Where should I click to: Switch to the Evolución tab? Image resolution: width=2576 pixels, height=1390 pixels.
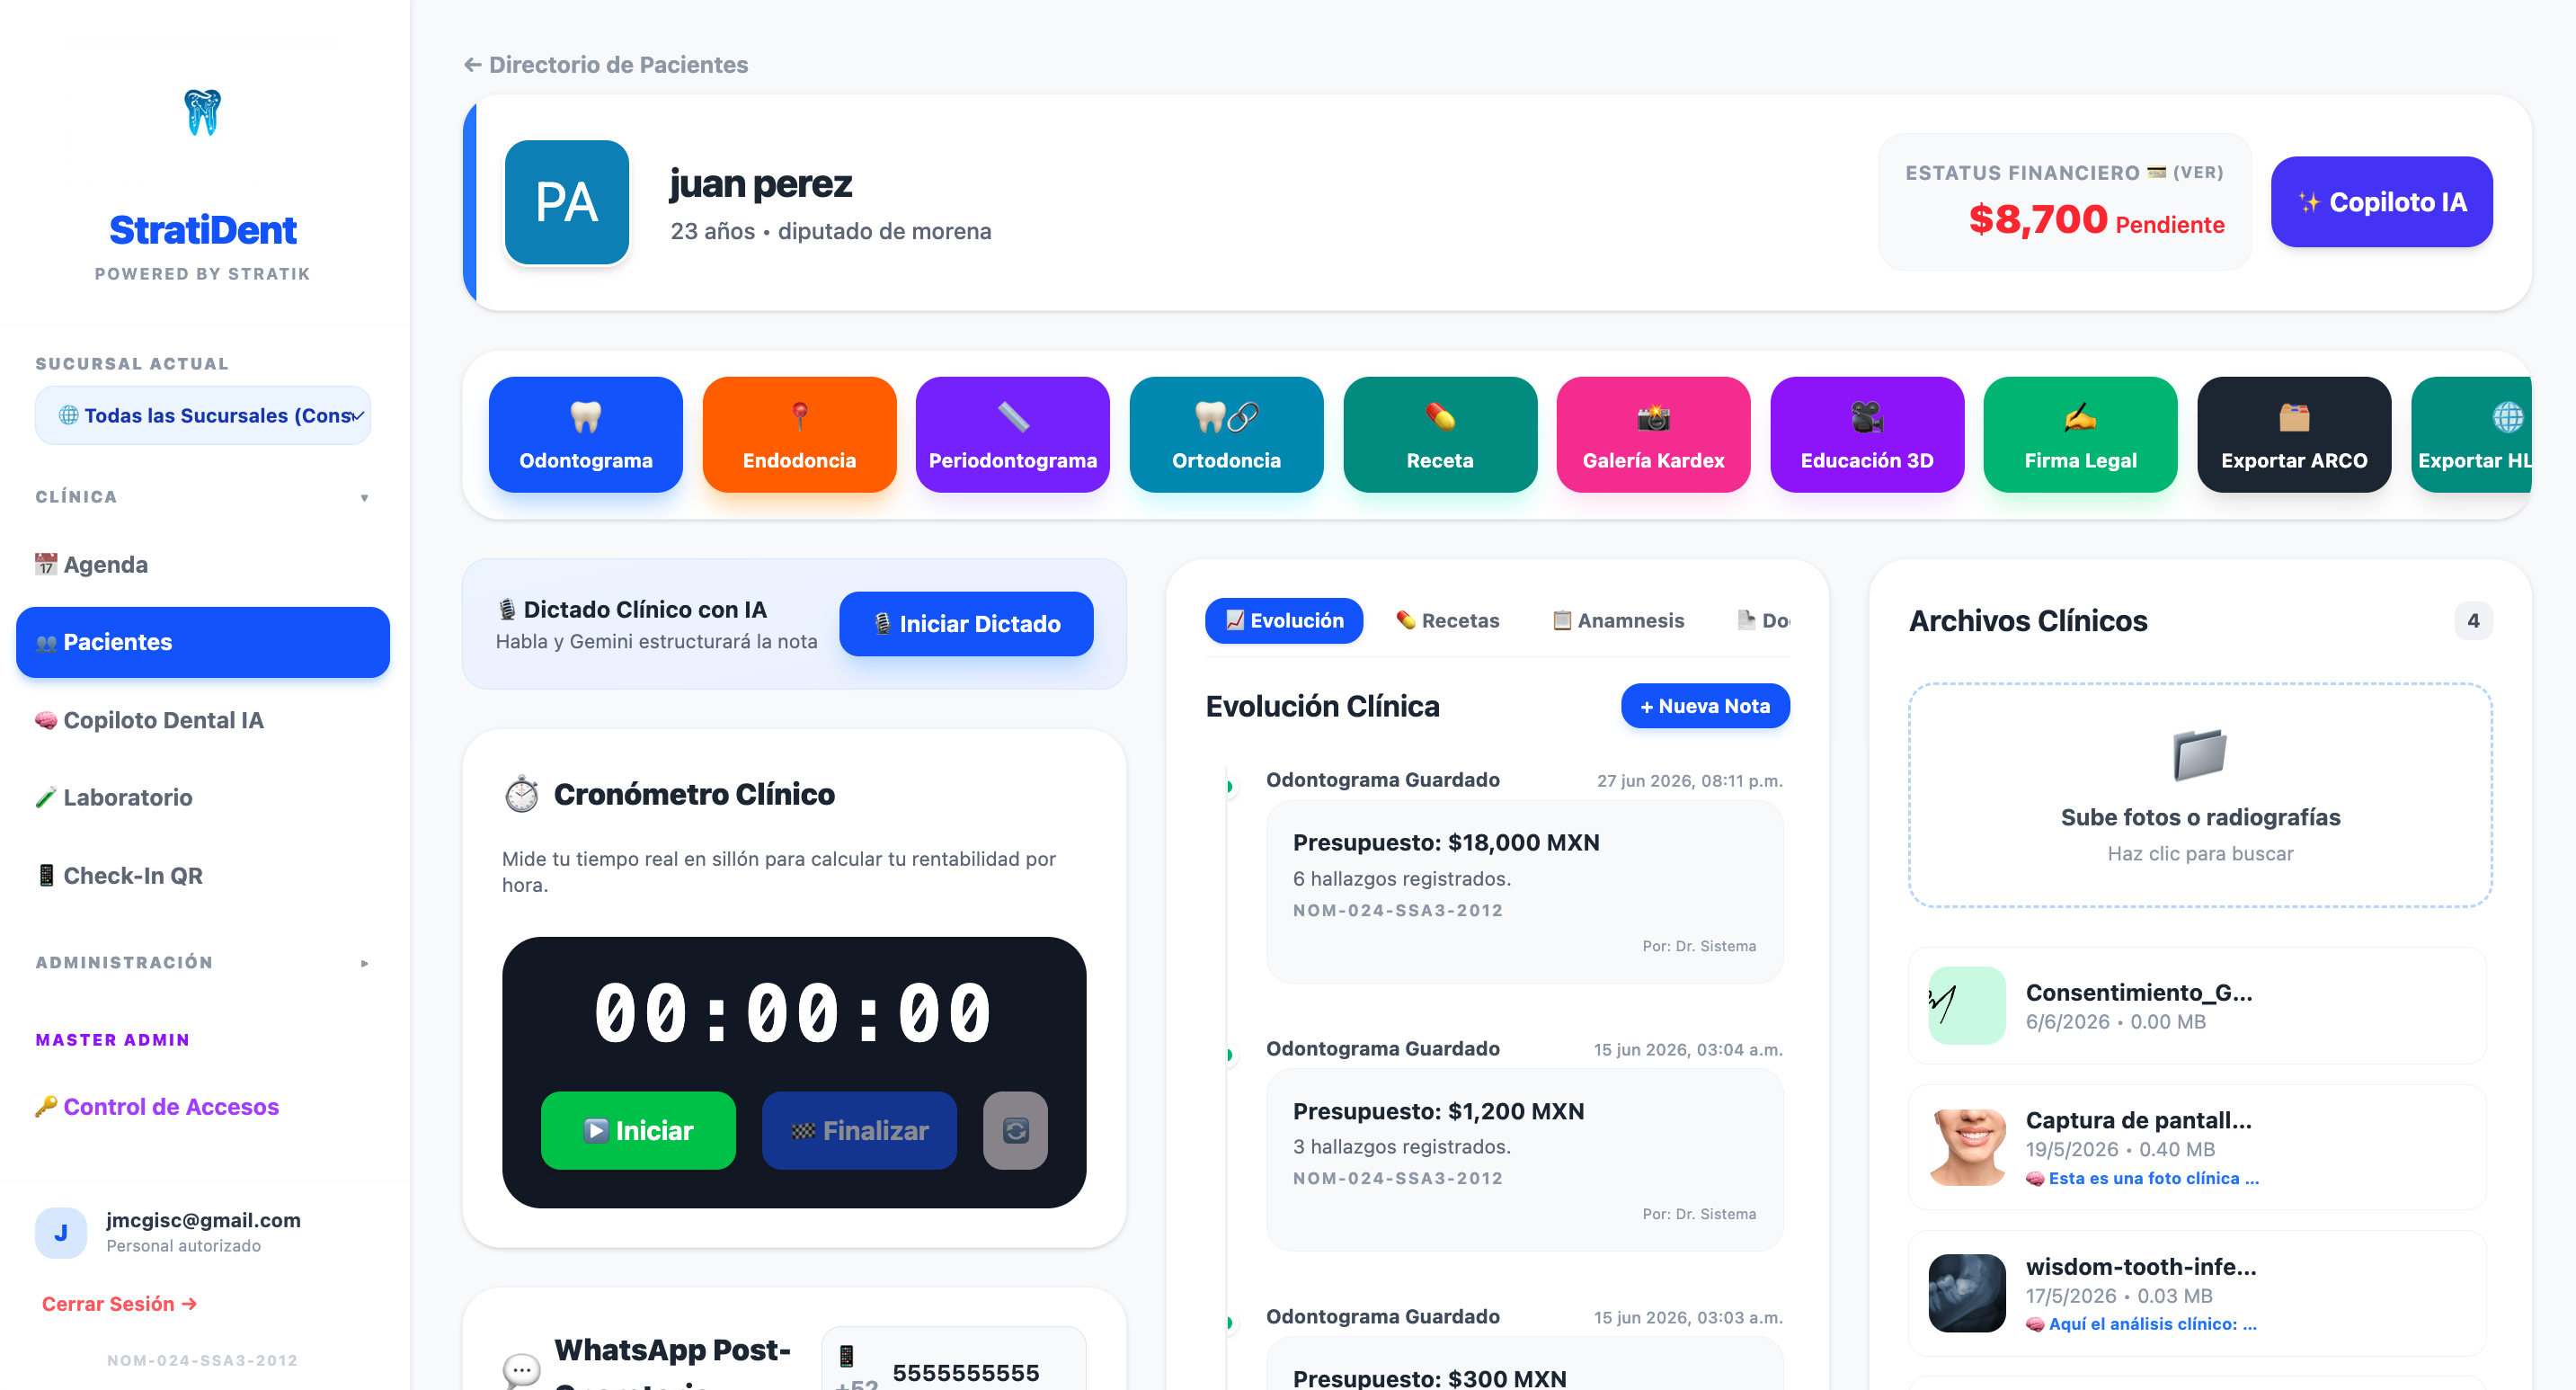[1283, 620]
